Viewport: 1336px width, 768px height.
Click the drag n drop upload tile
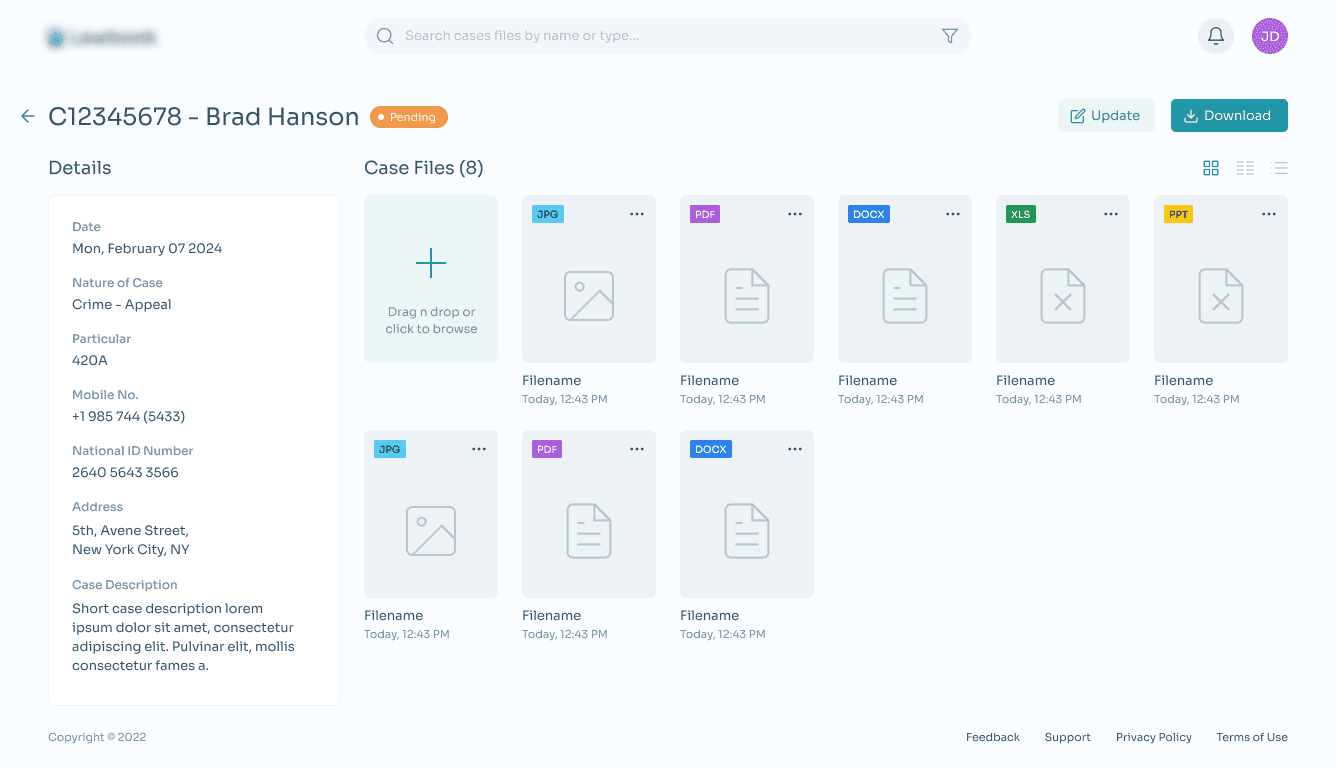(x=431, y=279)
